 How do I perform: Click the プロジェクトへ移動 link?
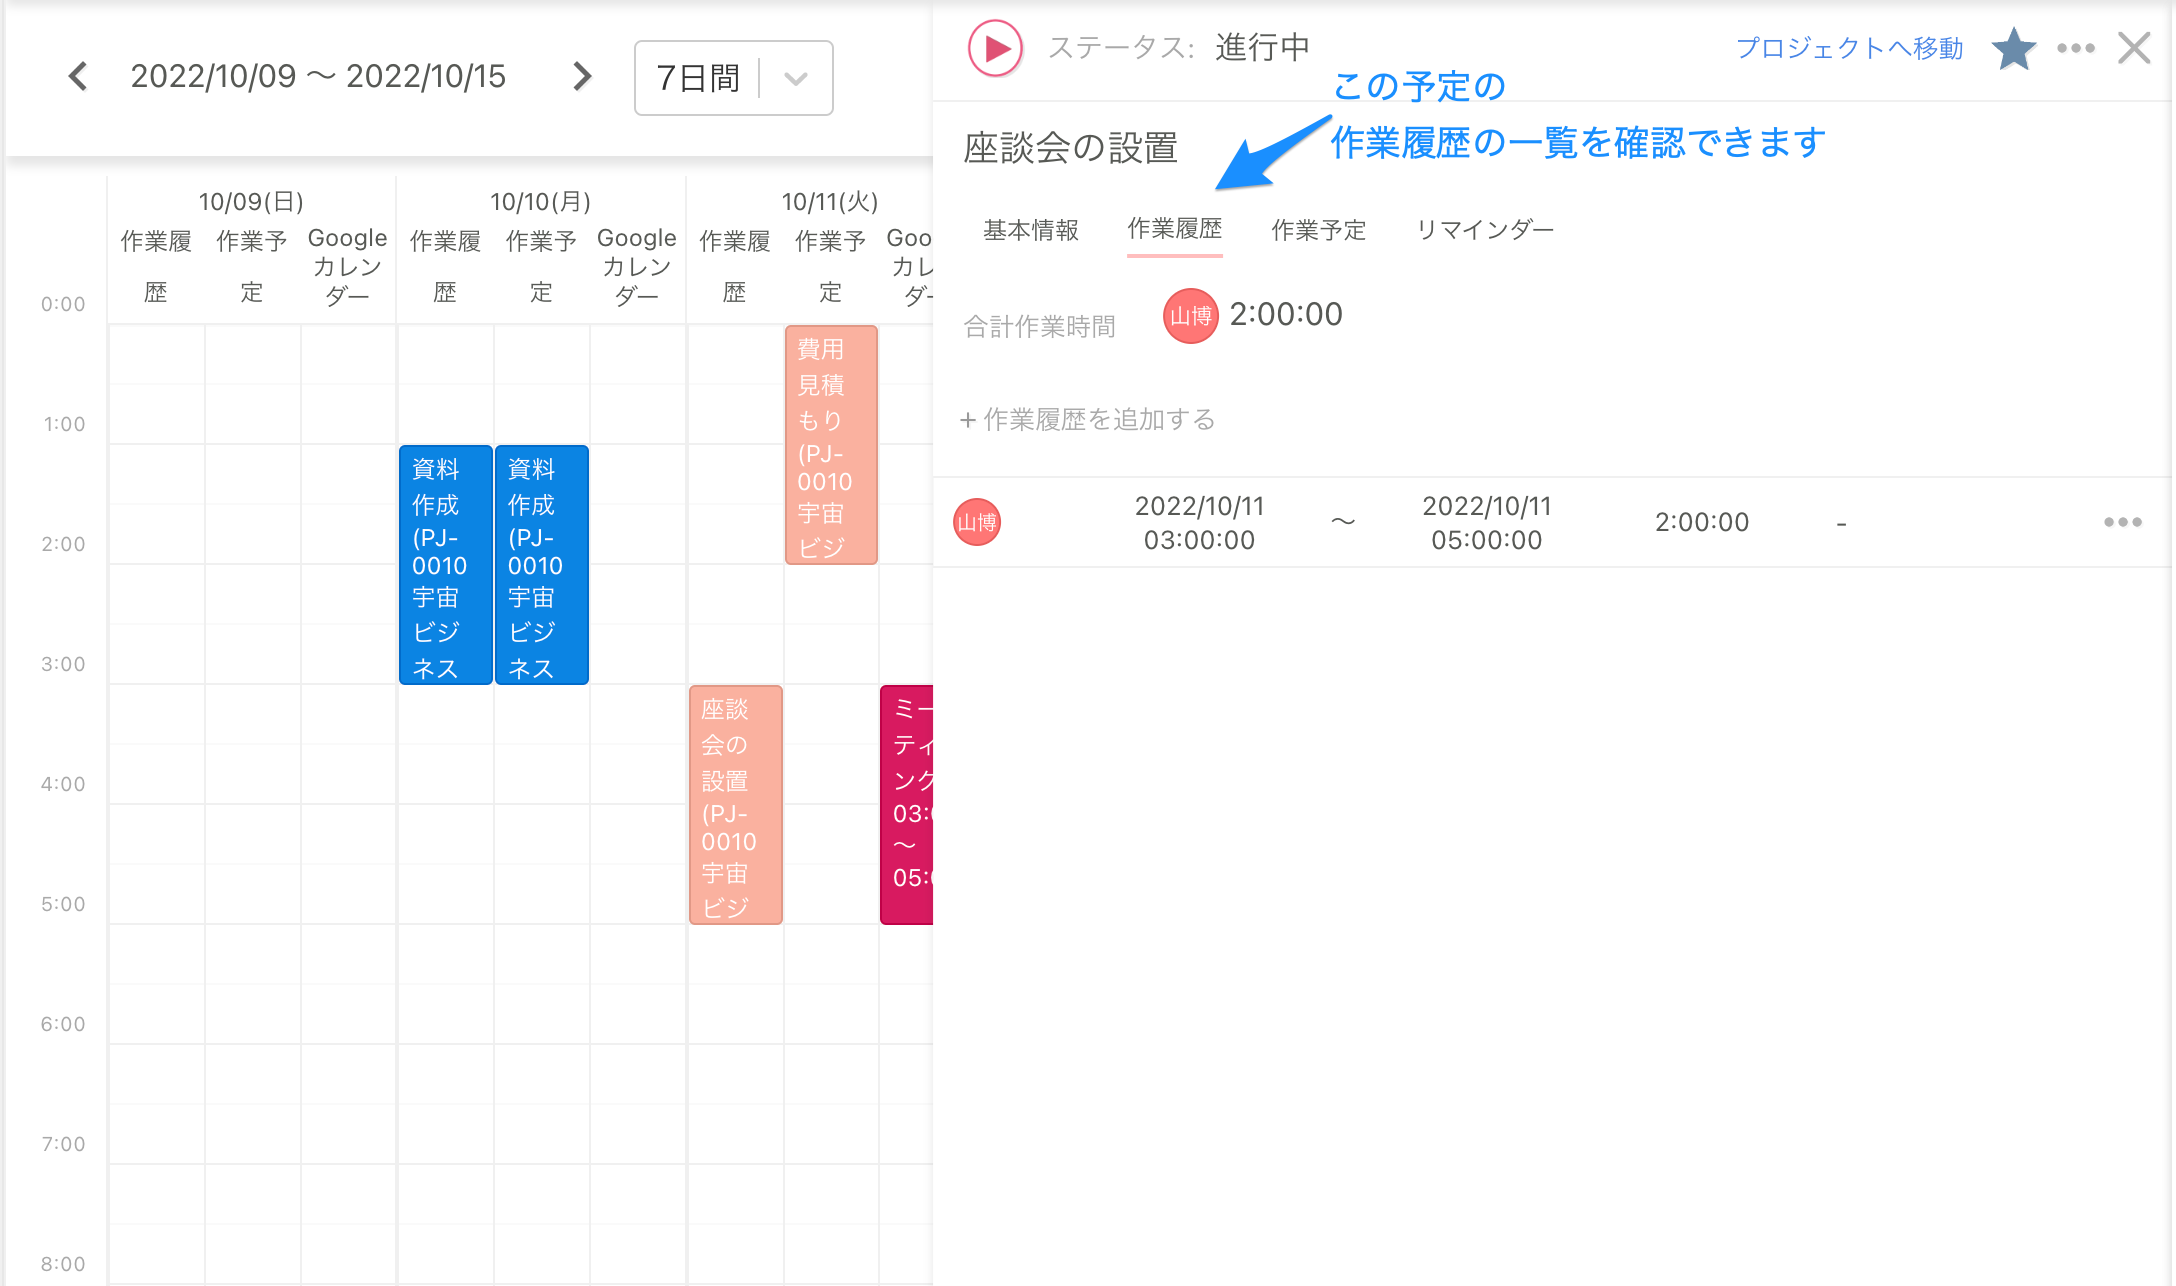[x=1849, y=48]
